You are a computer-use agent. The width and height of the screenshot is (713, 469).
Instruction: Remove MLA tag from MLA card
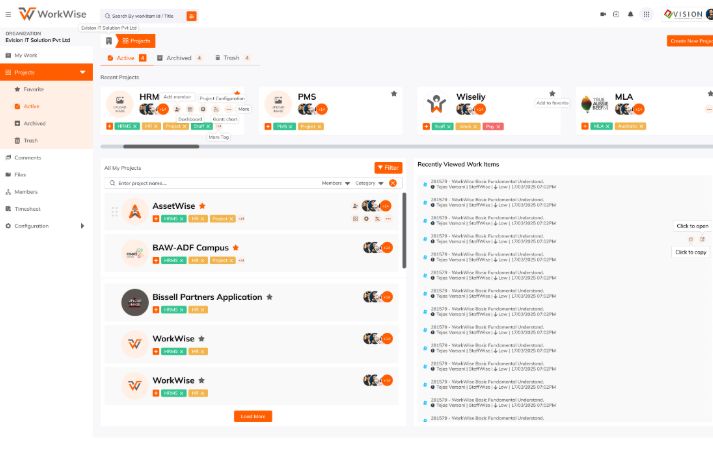point(609,126)
